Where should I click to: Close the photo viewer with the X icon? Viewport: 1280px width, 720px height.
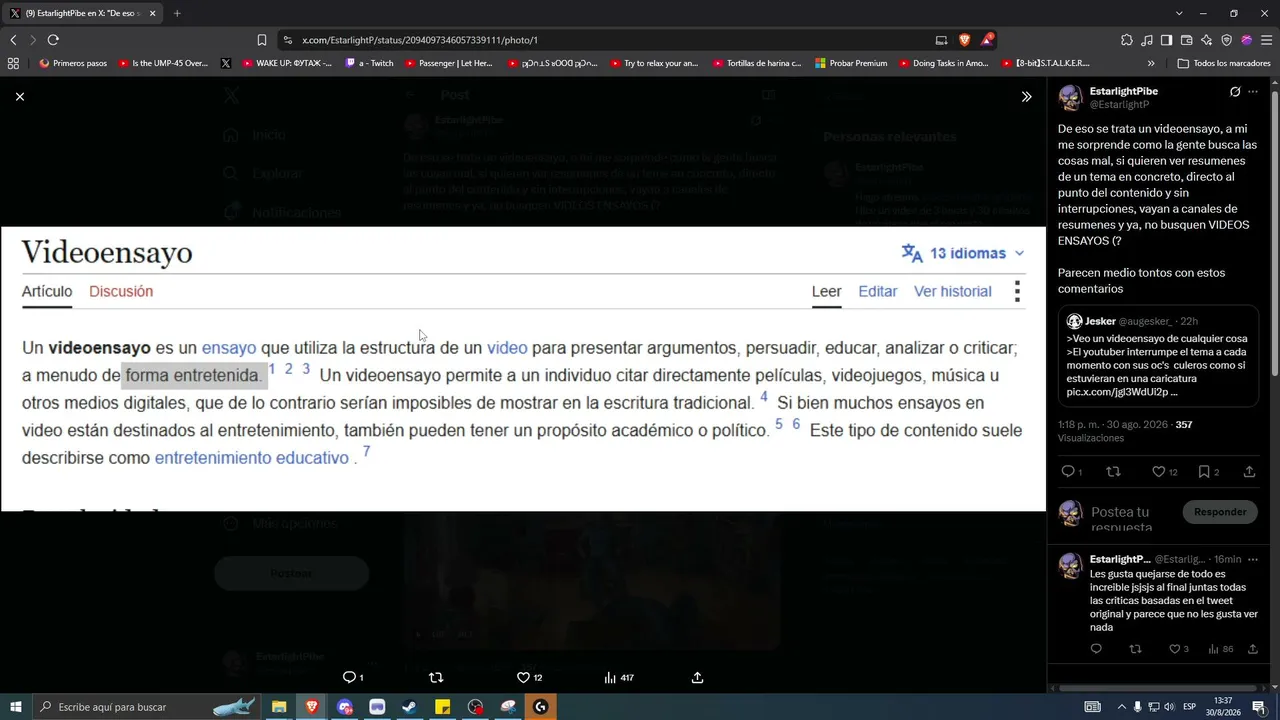pyautogui.click(x=19, y=96)
